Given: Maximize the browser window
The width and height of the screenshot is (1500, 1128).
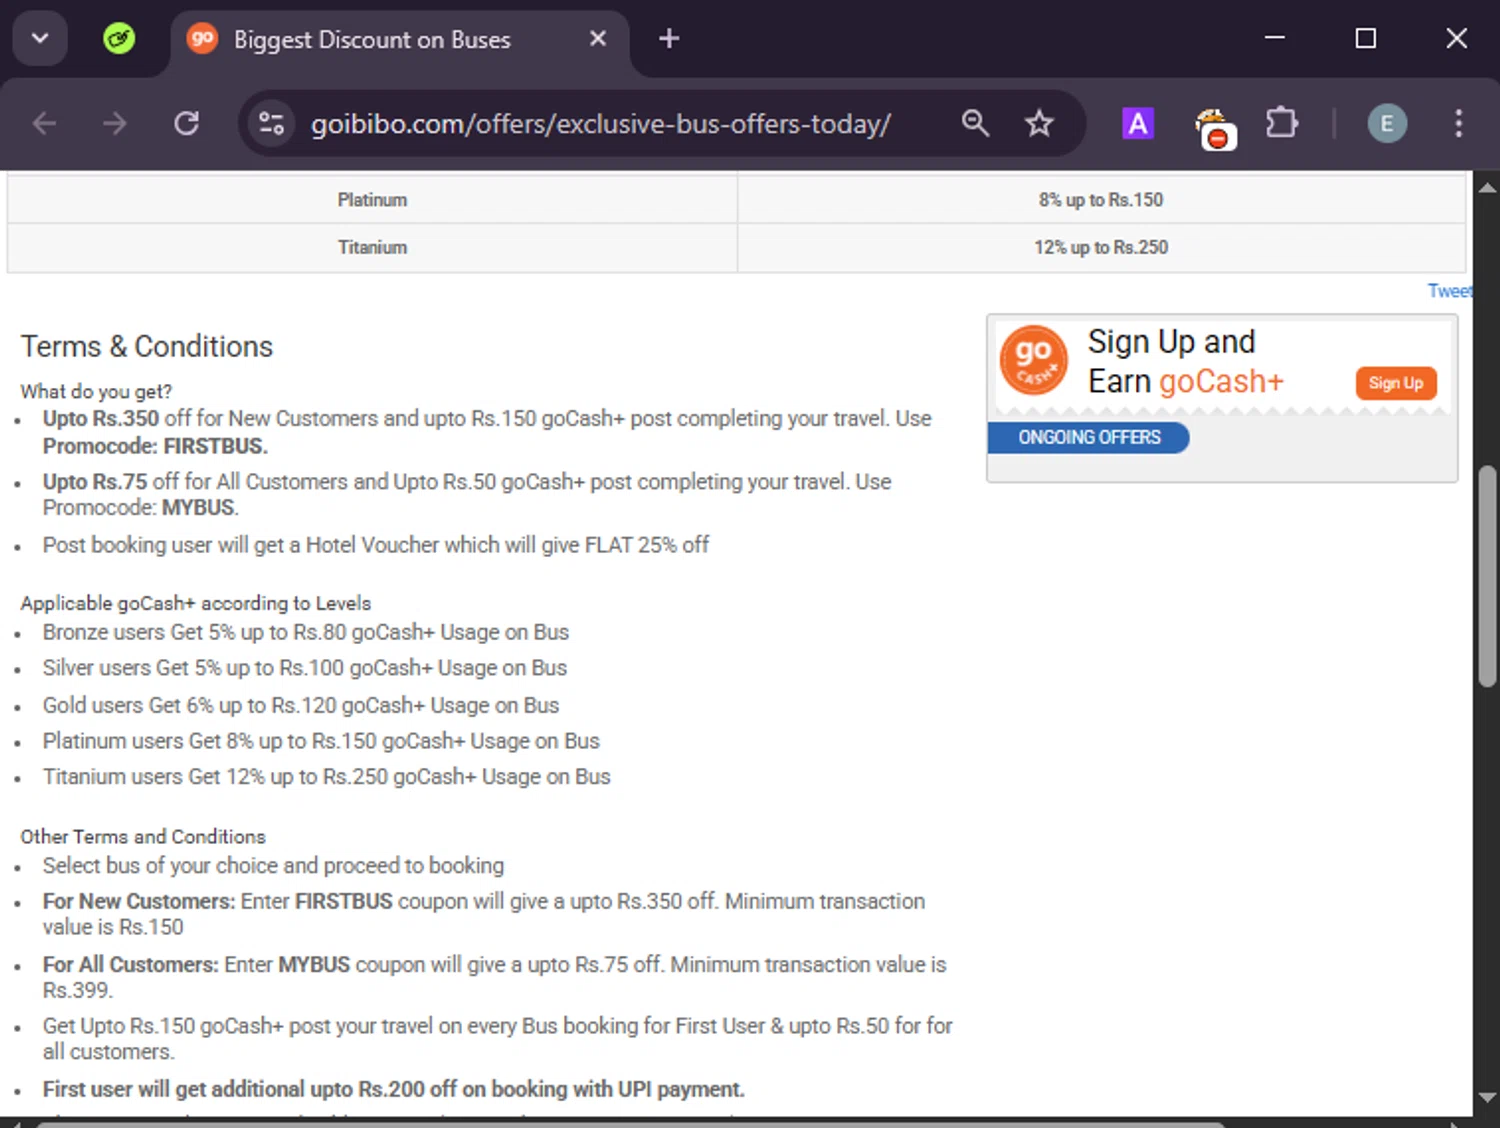Looking at the screenshot, I should (x=1366, y=38).
